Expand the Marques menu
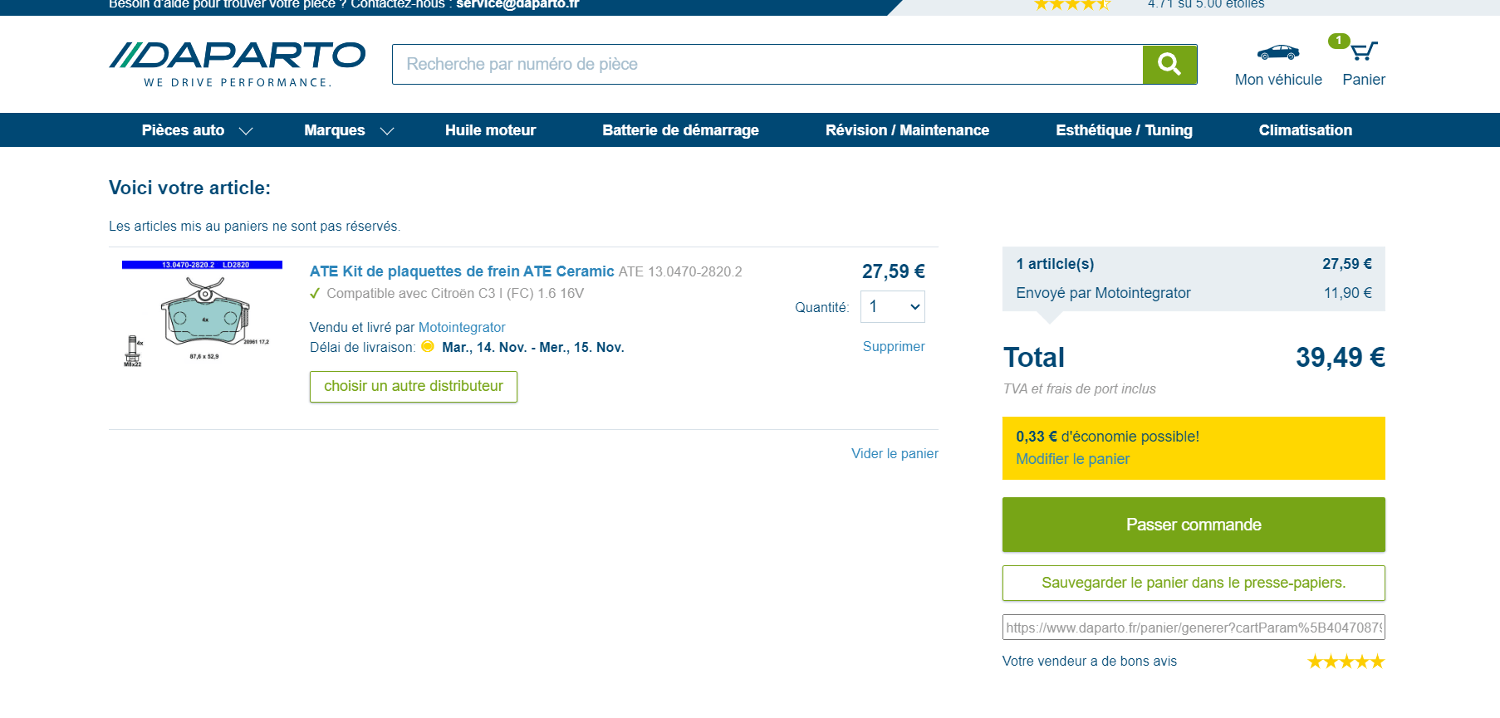 (349, 130)
